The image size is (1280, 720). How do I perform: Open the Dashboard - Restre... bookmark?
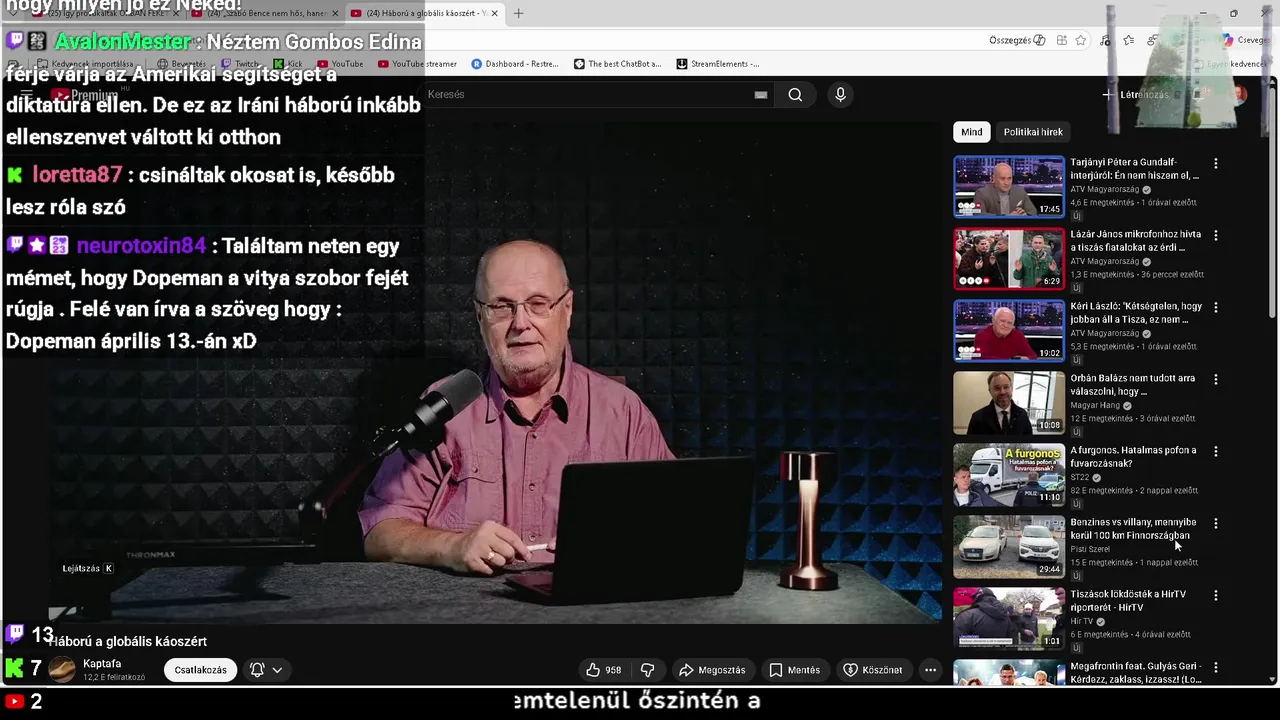click(514, 64)
